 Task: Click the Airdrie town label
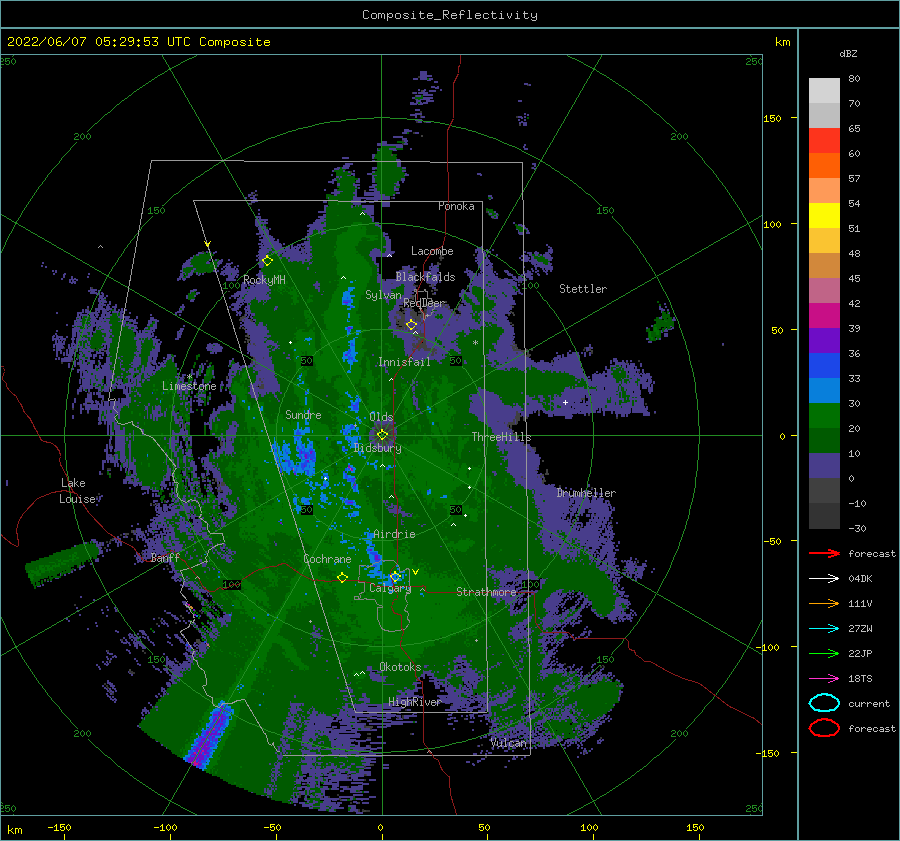(x=394, y=534)
